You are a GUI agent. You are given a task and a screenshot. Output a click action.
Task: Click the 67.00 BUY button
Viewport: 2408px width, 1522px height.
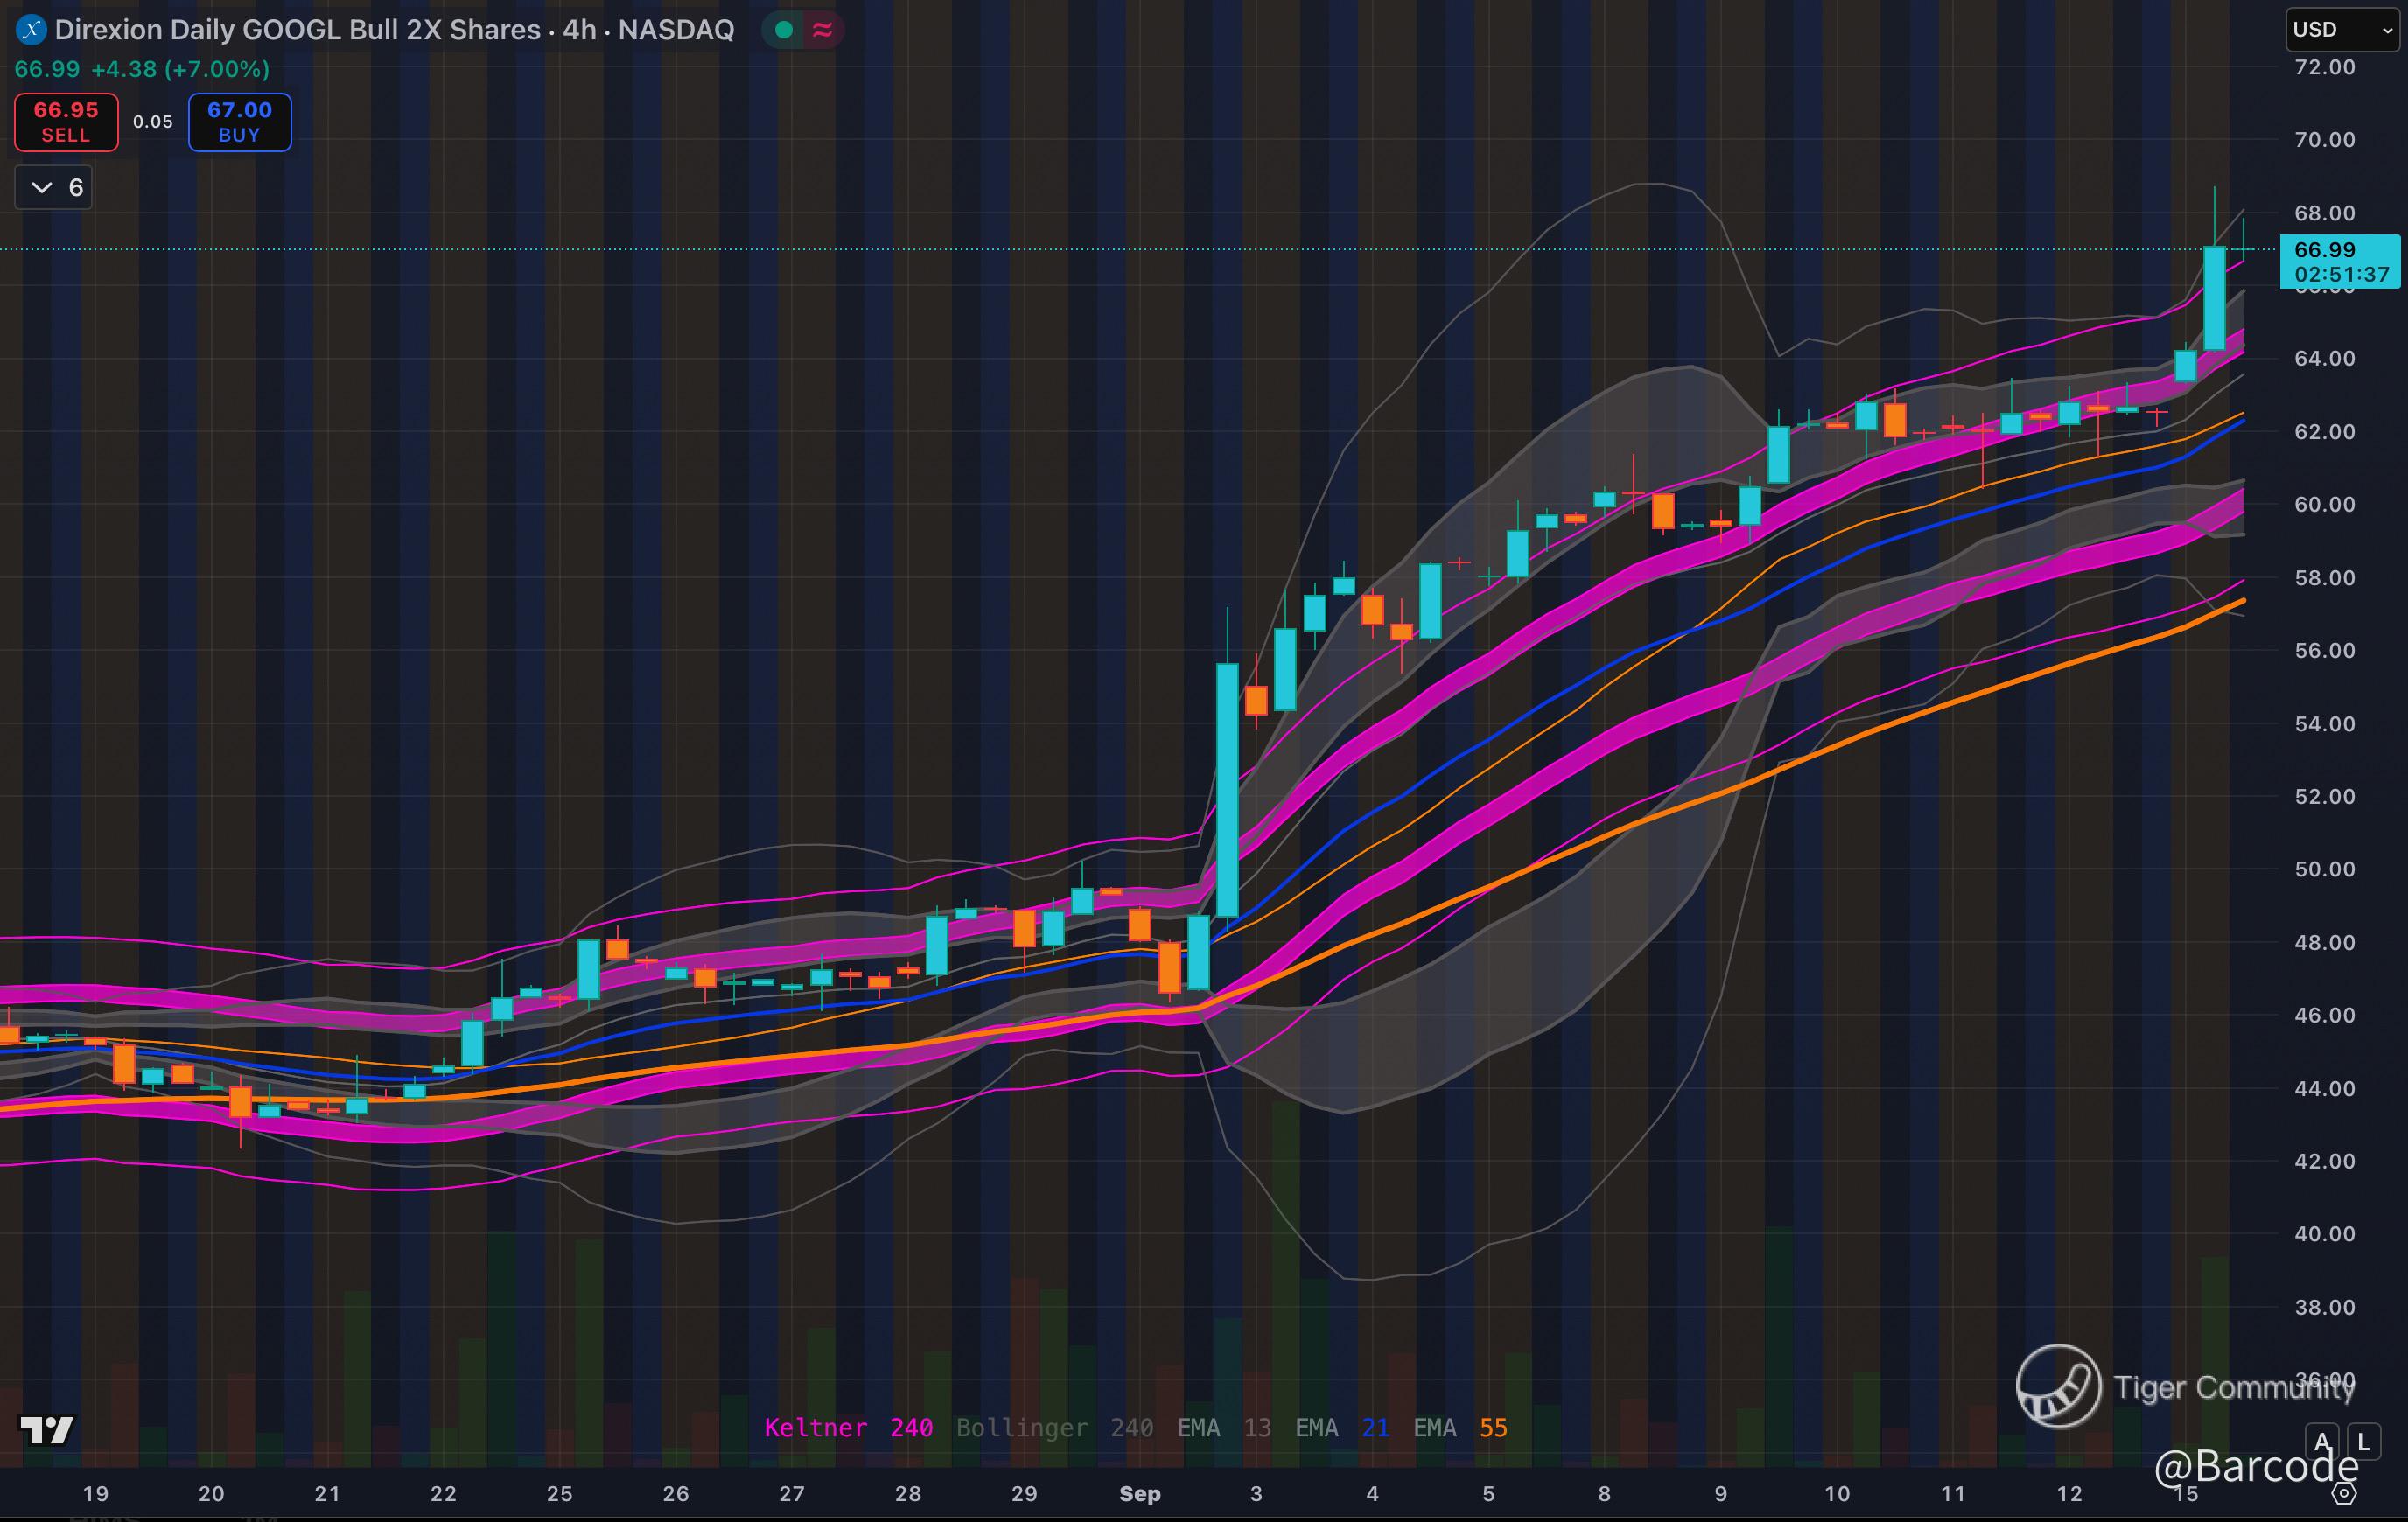tap(240, 122)
